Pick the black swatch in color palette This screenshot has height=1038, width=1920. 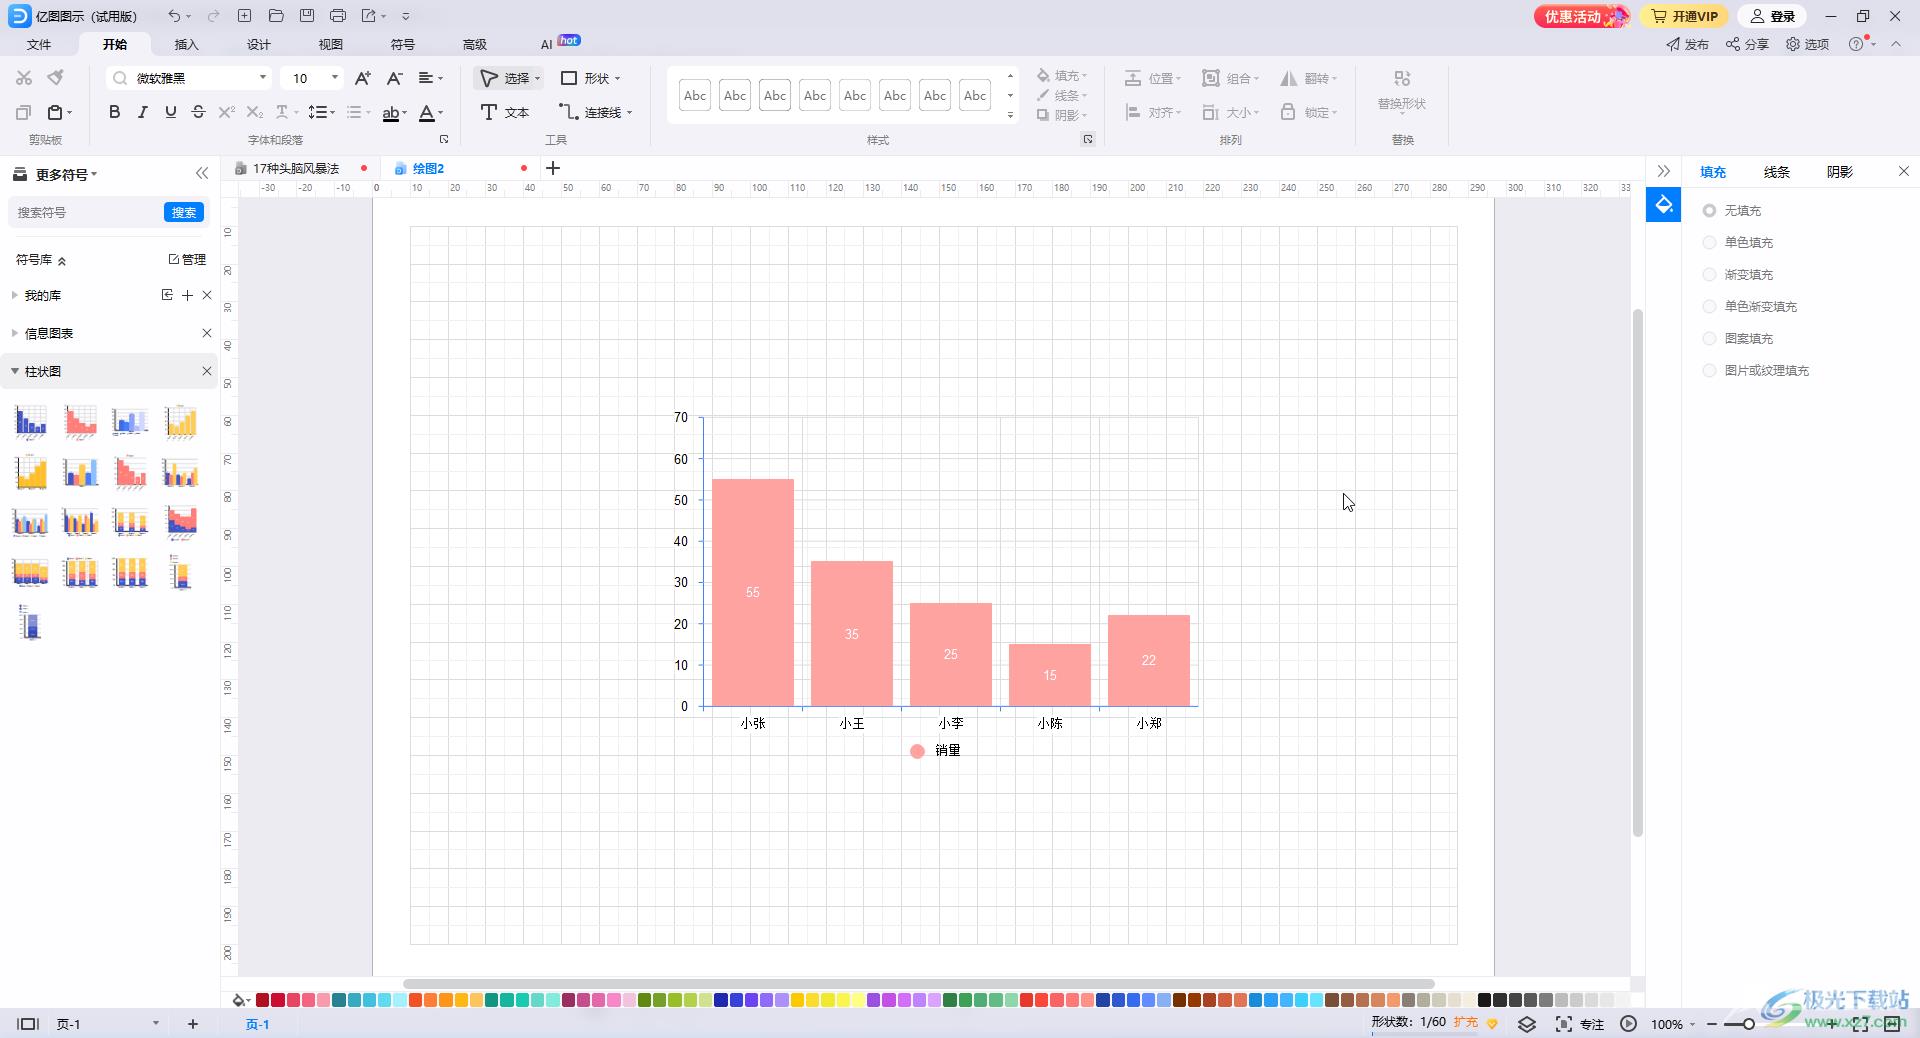(1484, 999)
